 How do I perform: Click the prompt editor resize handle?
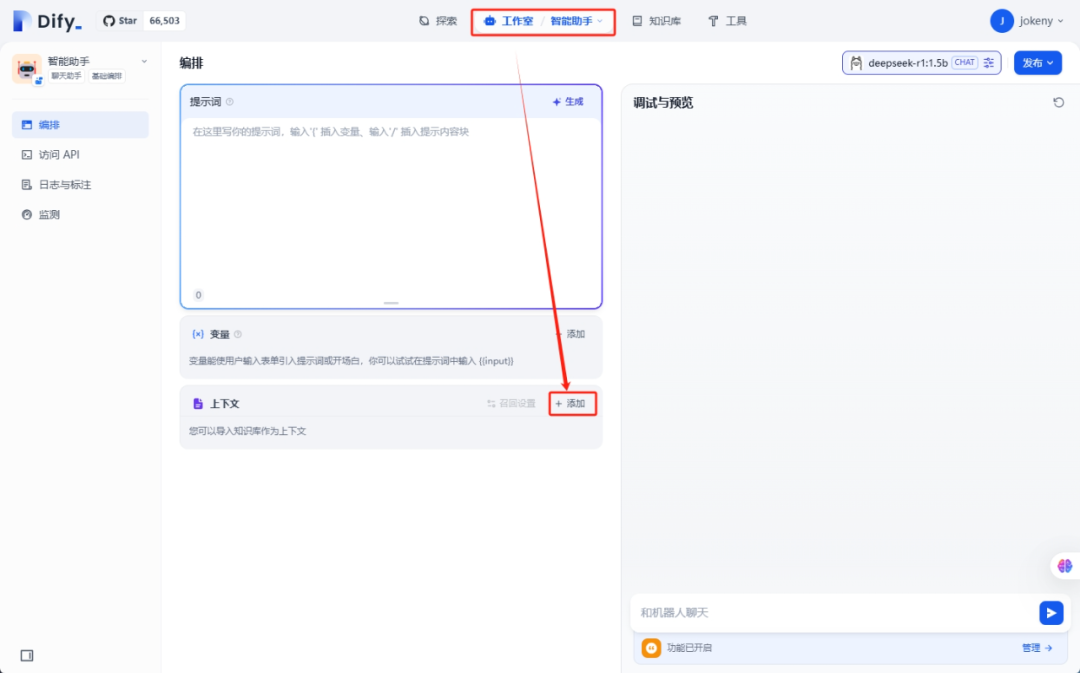[391, 303]
